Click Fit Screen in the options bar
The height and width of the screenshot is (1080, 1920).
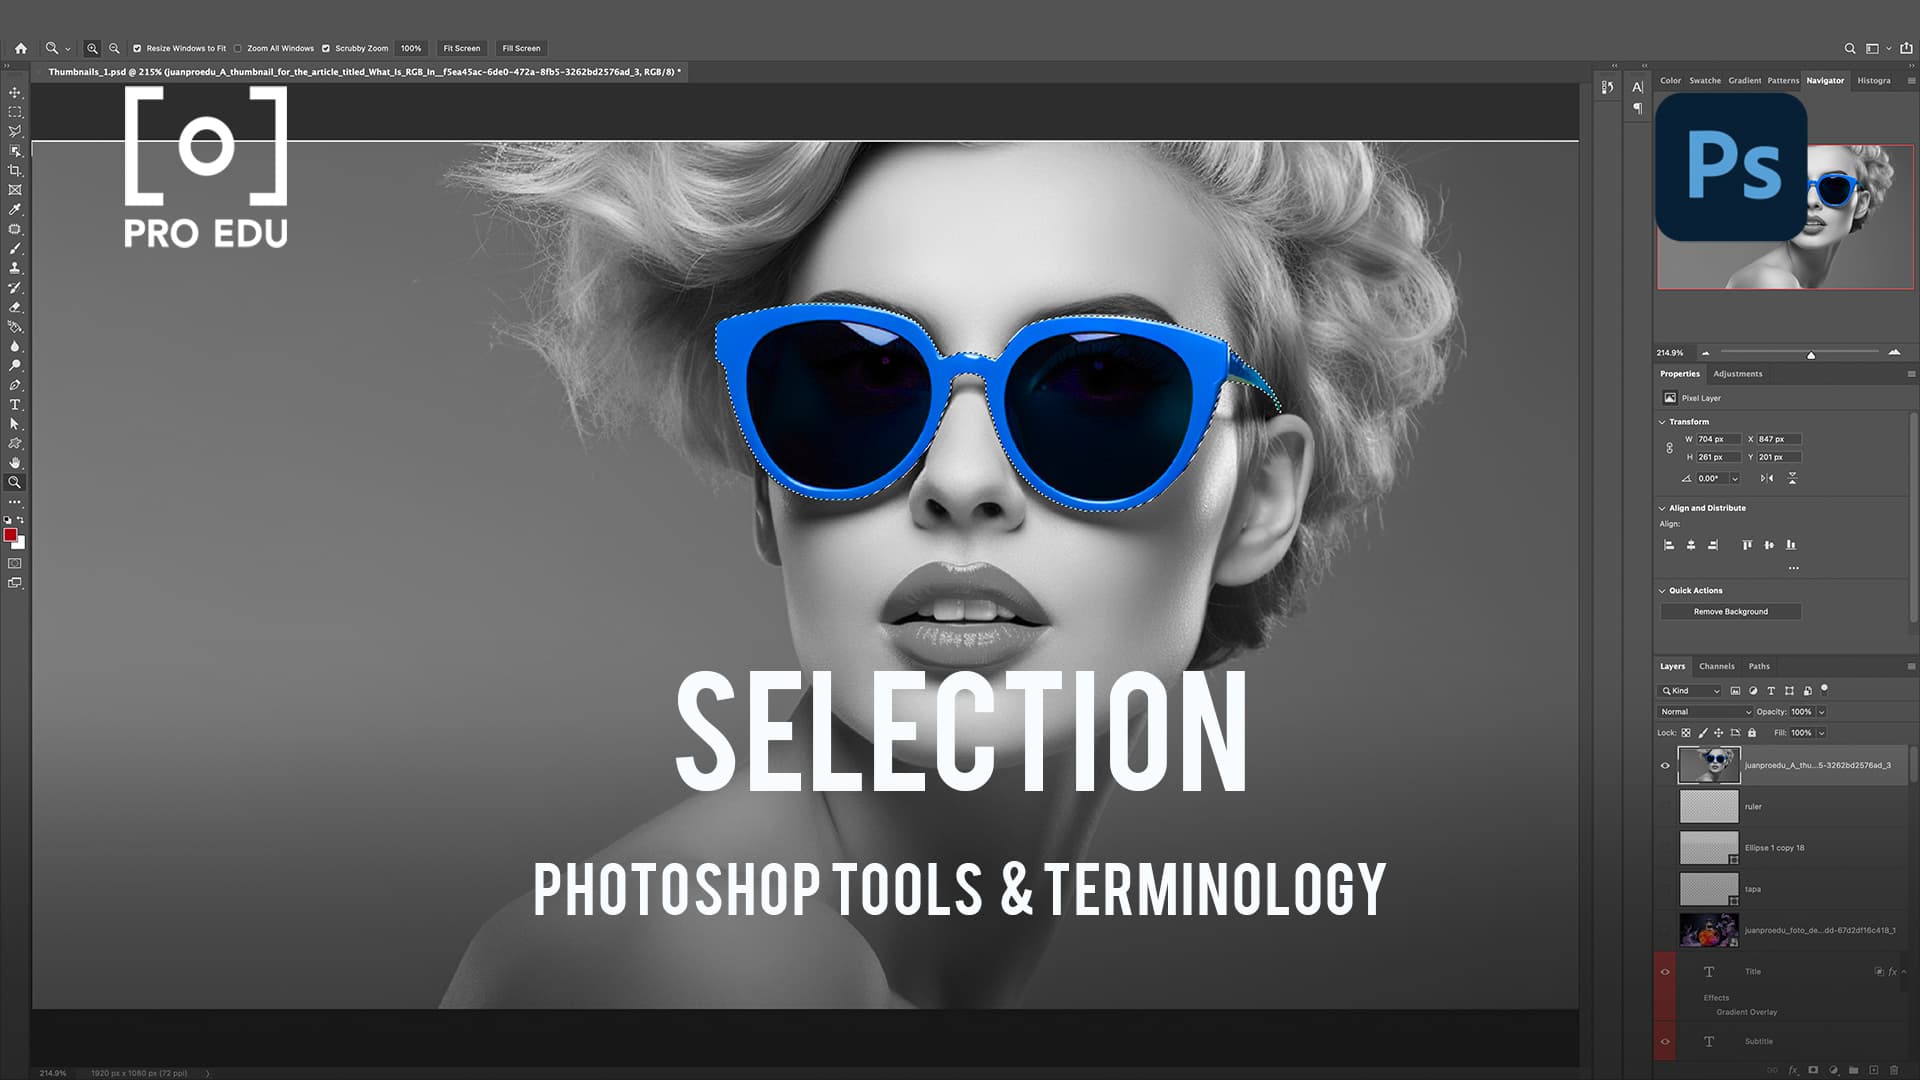[x=461, y=47]
